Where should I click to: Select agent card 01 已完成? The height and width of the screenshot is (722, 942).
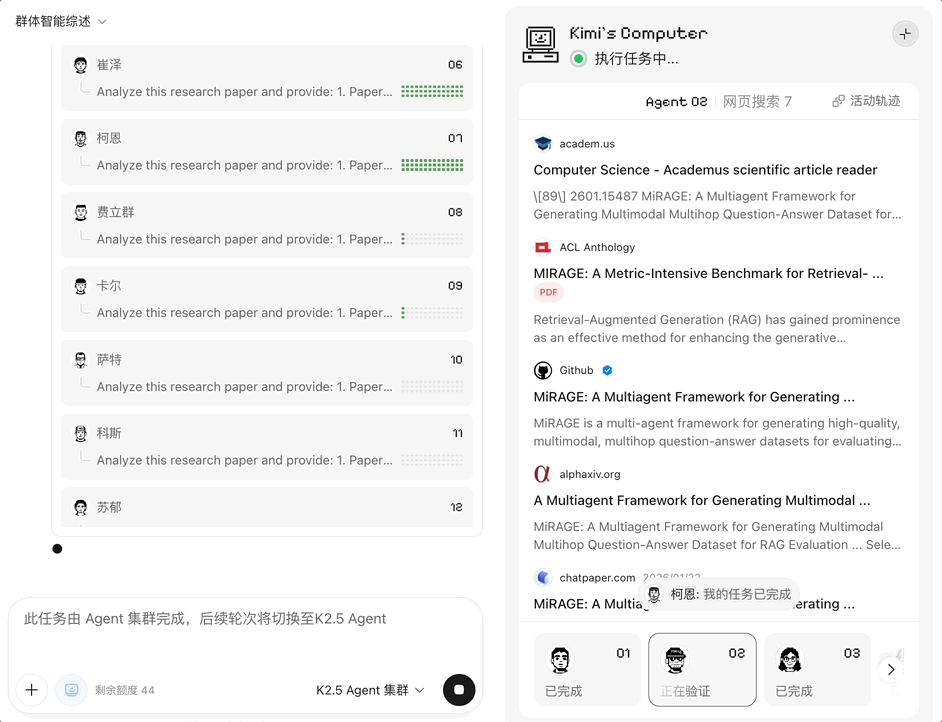pos(587,669)
